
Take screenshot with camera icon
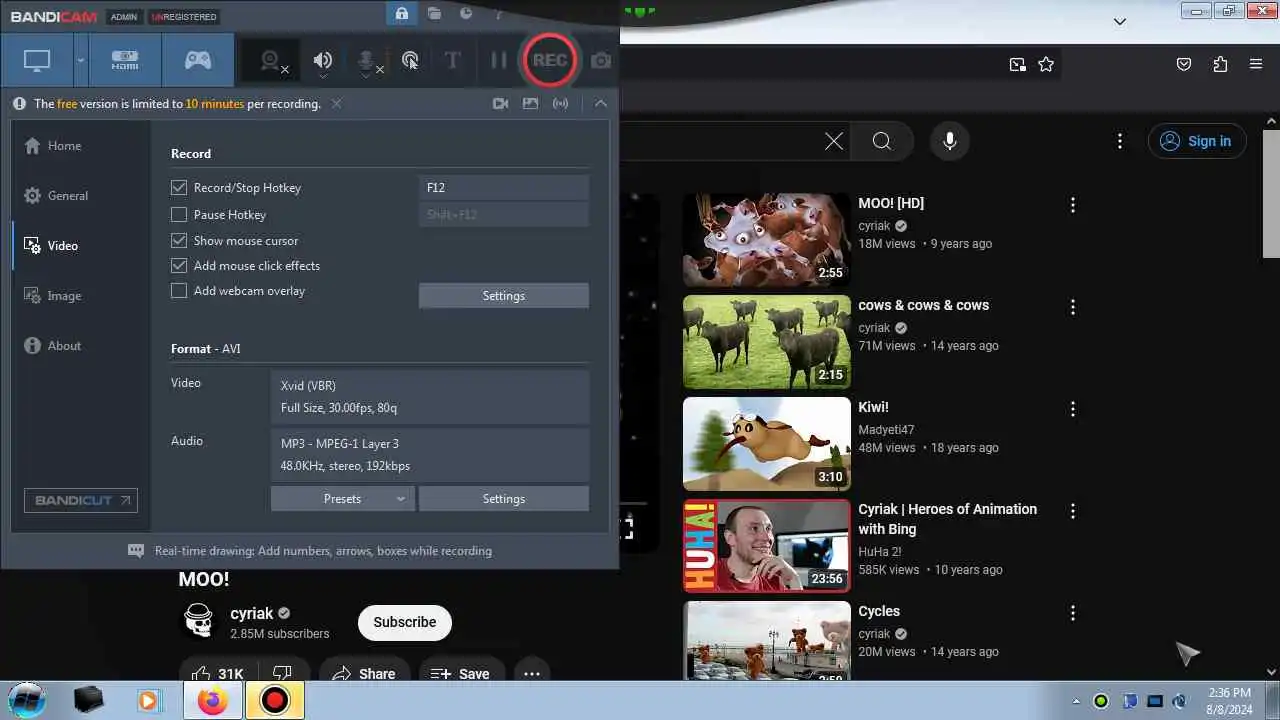pyautogui.click(x=601, y=61)
